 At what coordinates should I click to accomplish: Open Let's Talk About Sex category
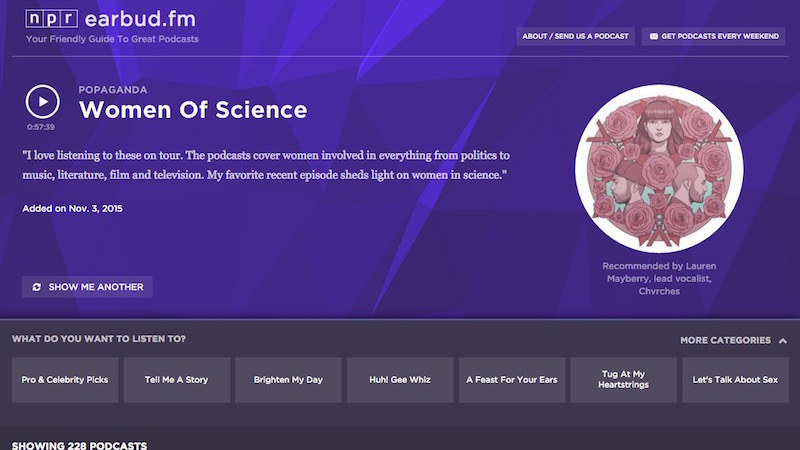tap(735, 380)
